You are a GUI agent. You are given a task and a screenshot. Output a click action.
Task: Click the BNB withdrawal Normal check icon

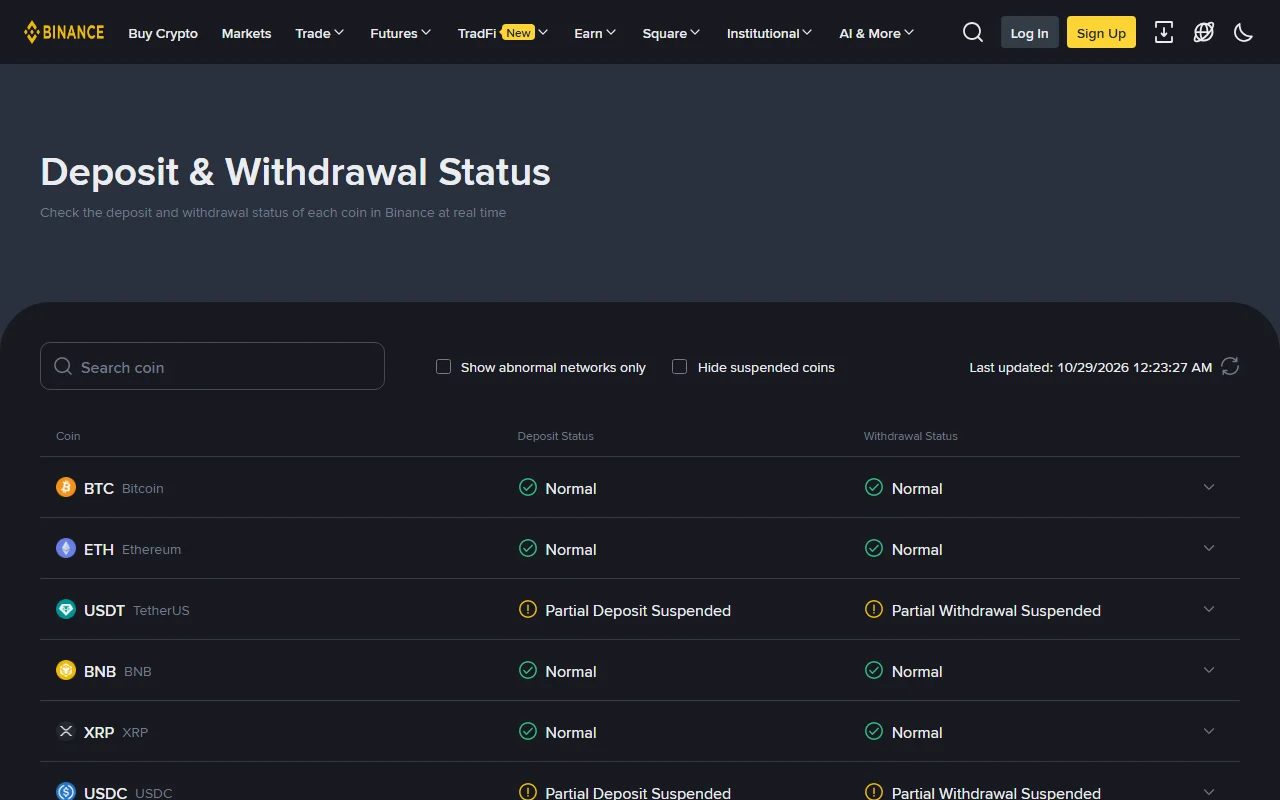(874, 670)
